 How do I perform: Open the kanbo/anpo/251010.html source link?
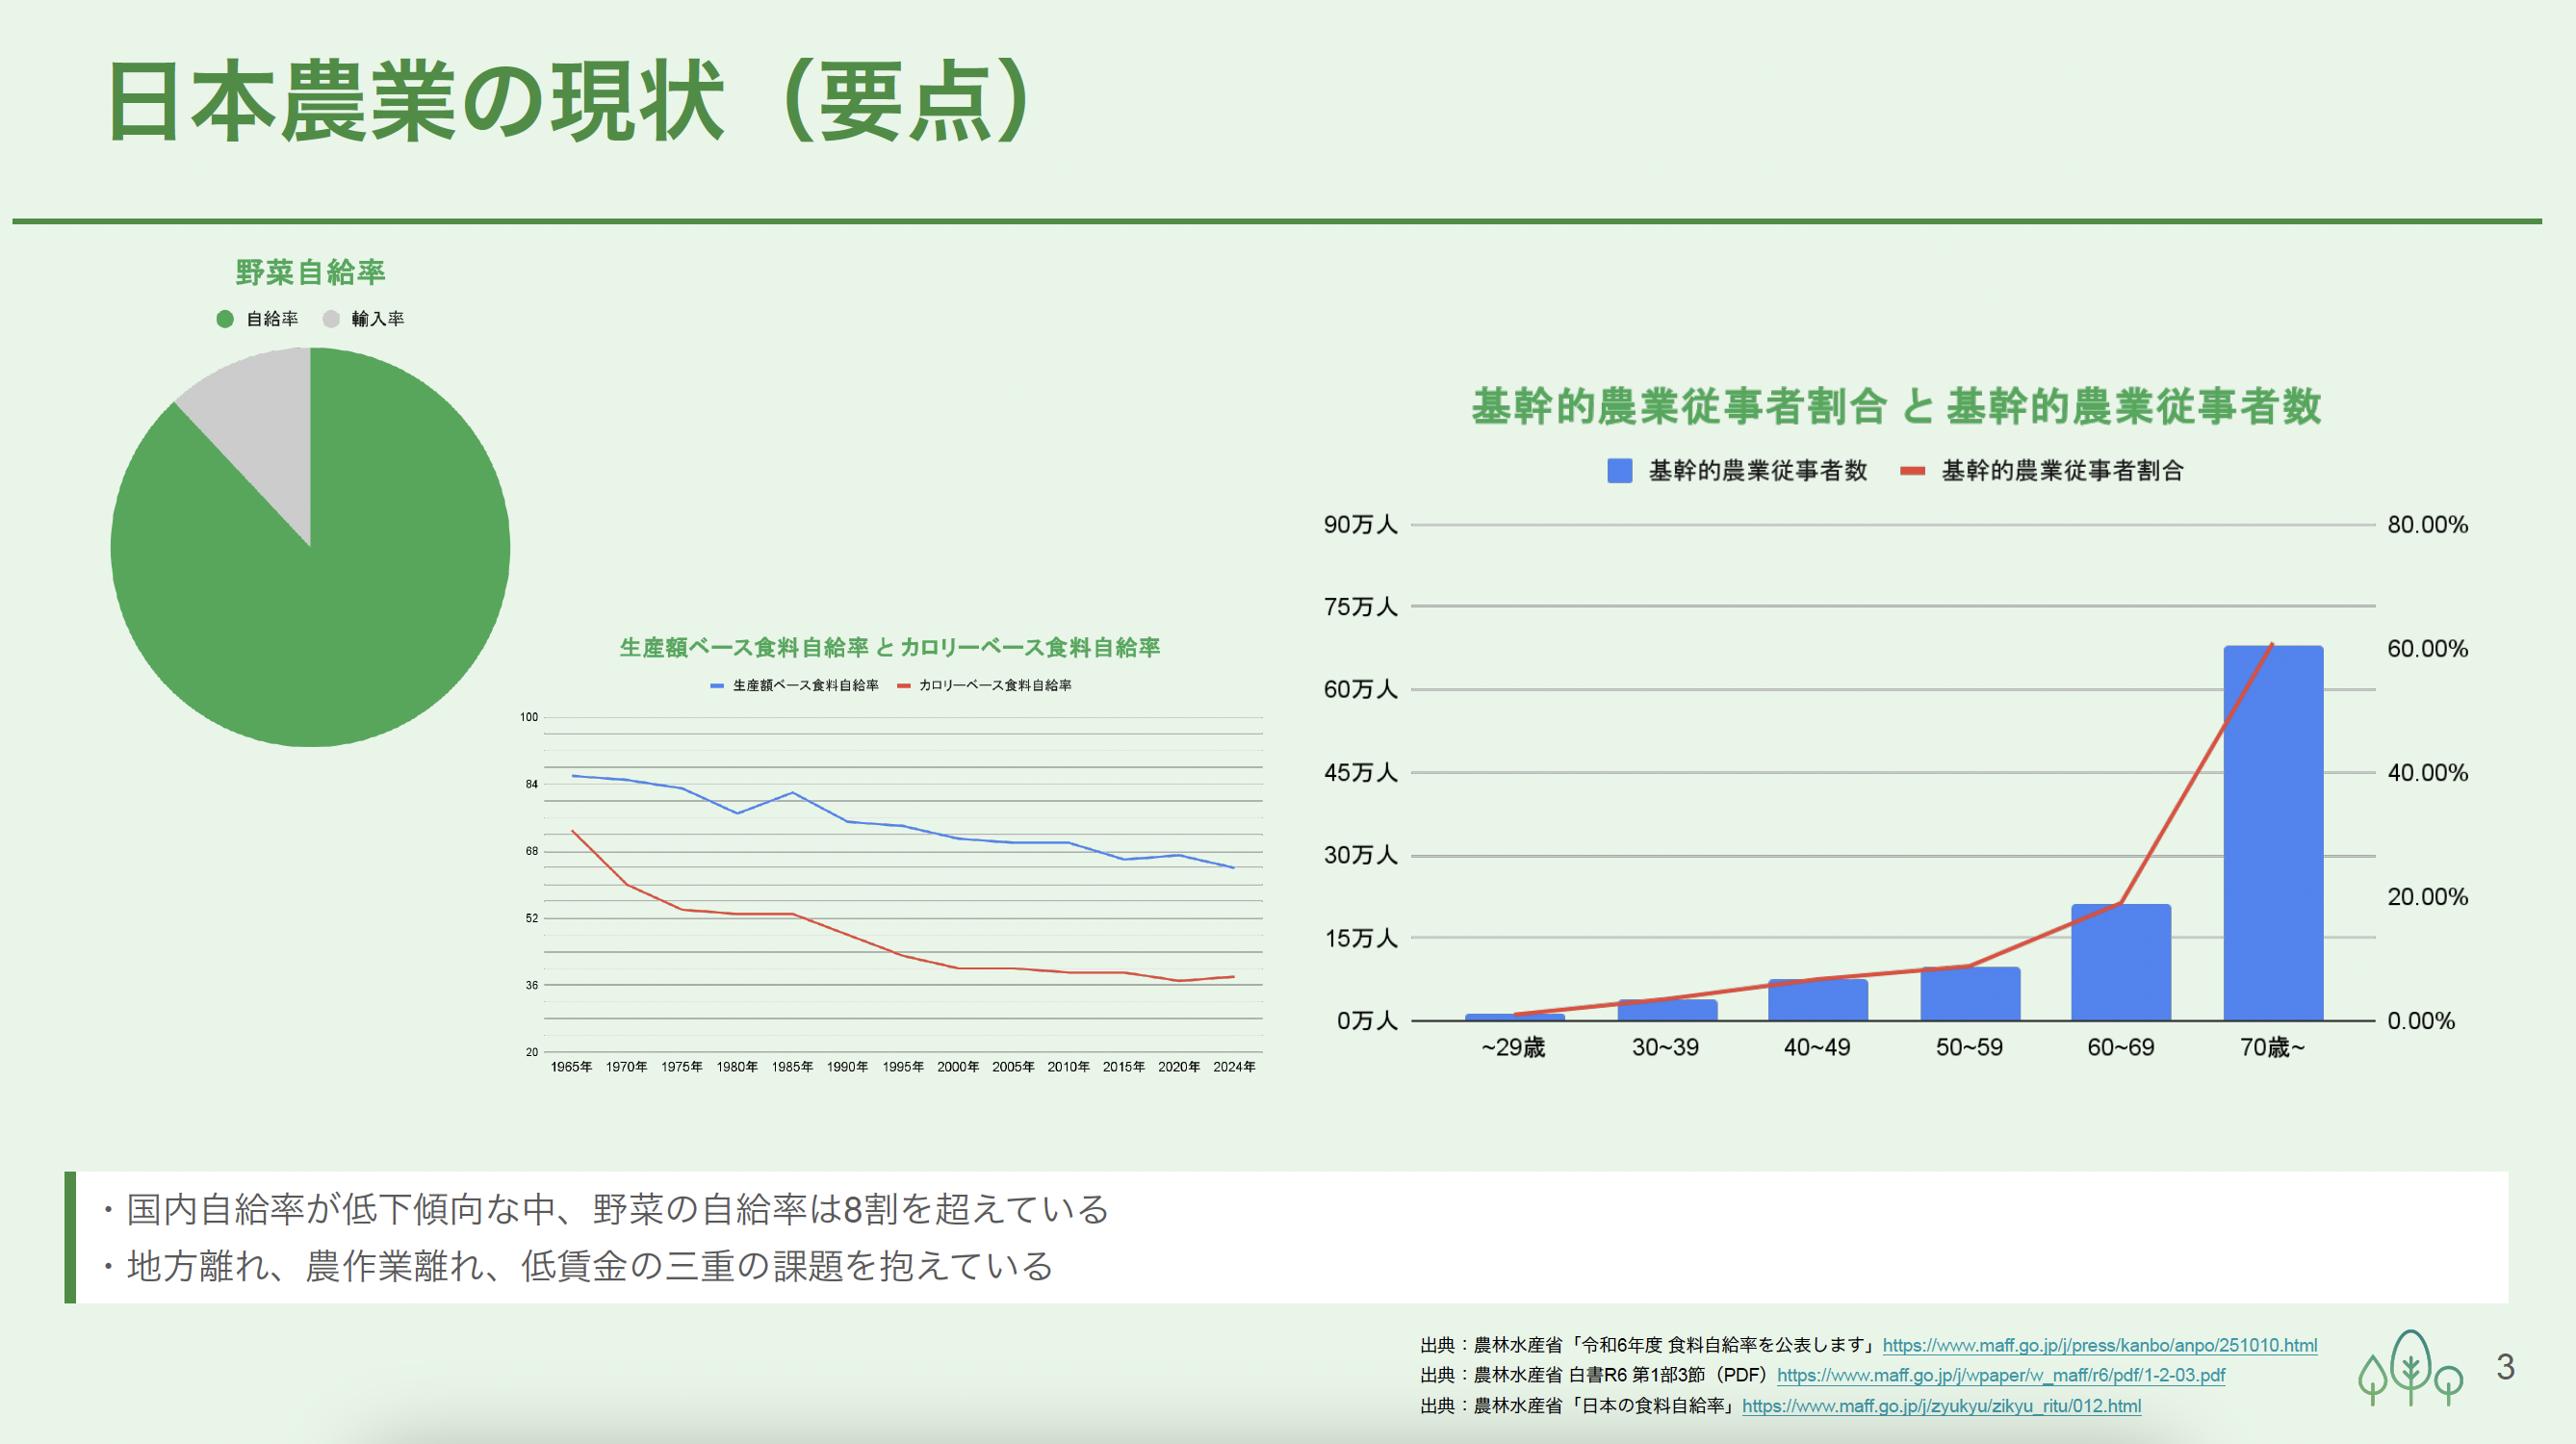pyautogui.click(x=2099, y=1346)
